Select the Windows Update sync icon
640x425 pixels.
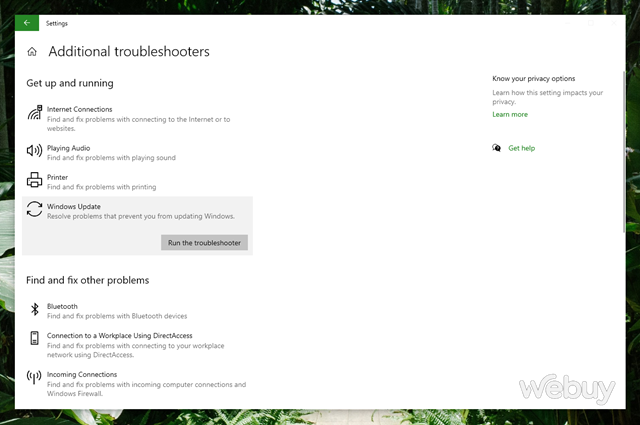coord(34,209)
